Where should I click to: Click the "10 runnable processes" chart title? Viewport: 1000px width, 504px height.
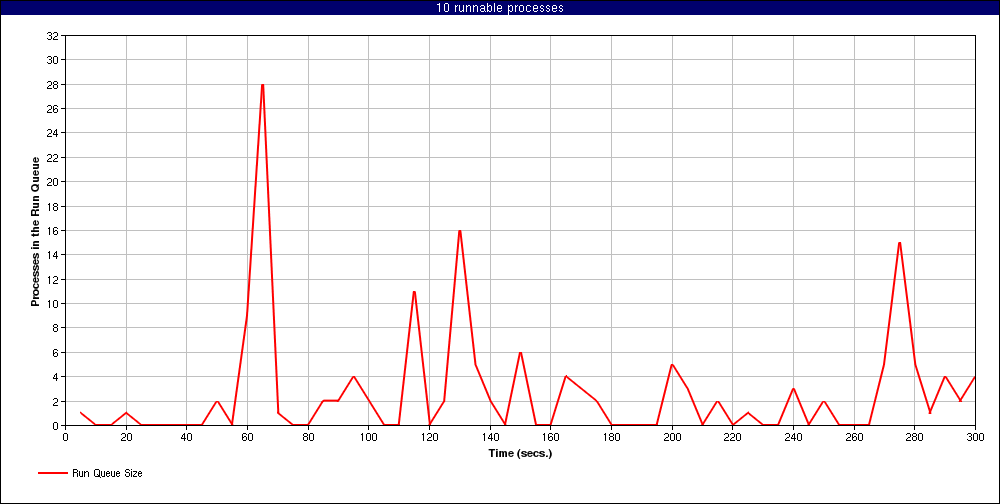[x=499, y=8]
